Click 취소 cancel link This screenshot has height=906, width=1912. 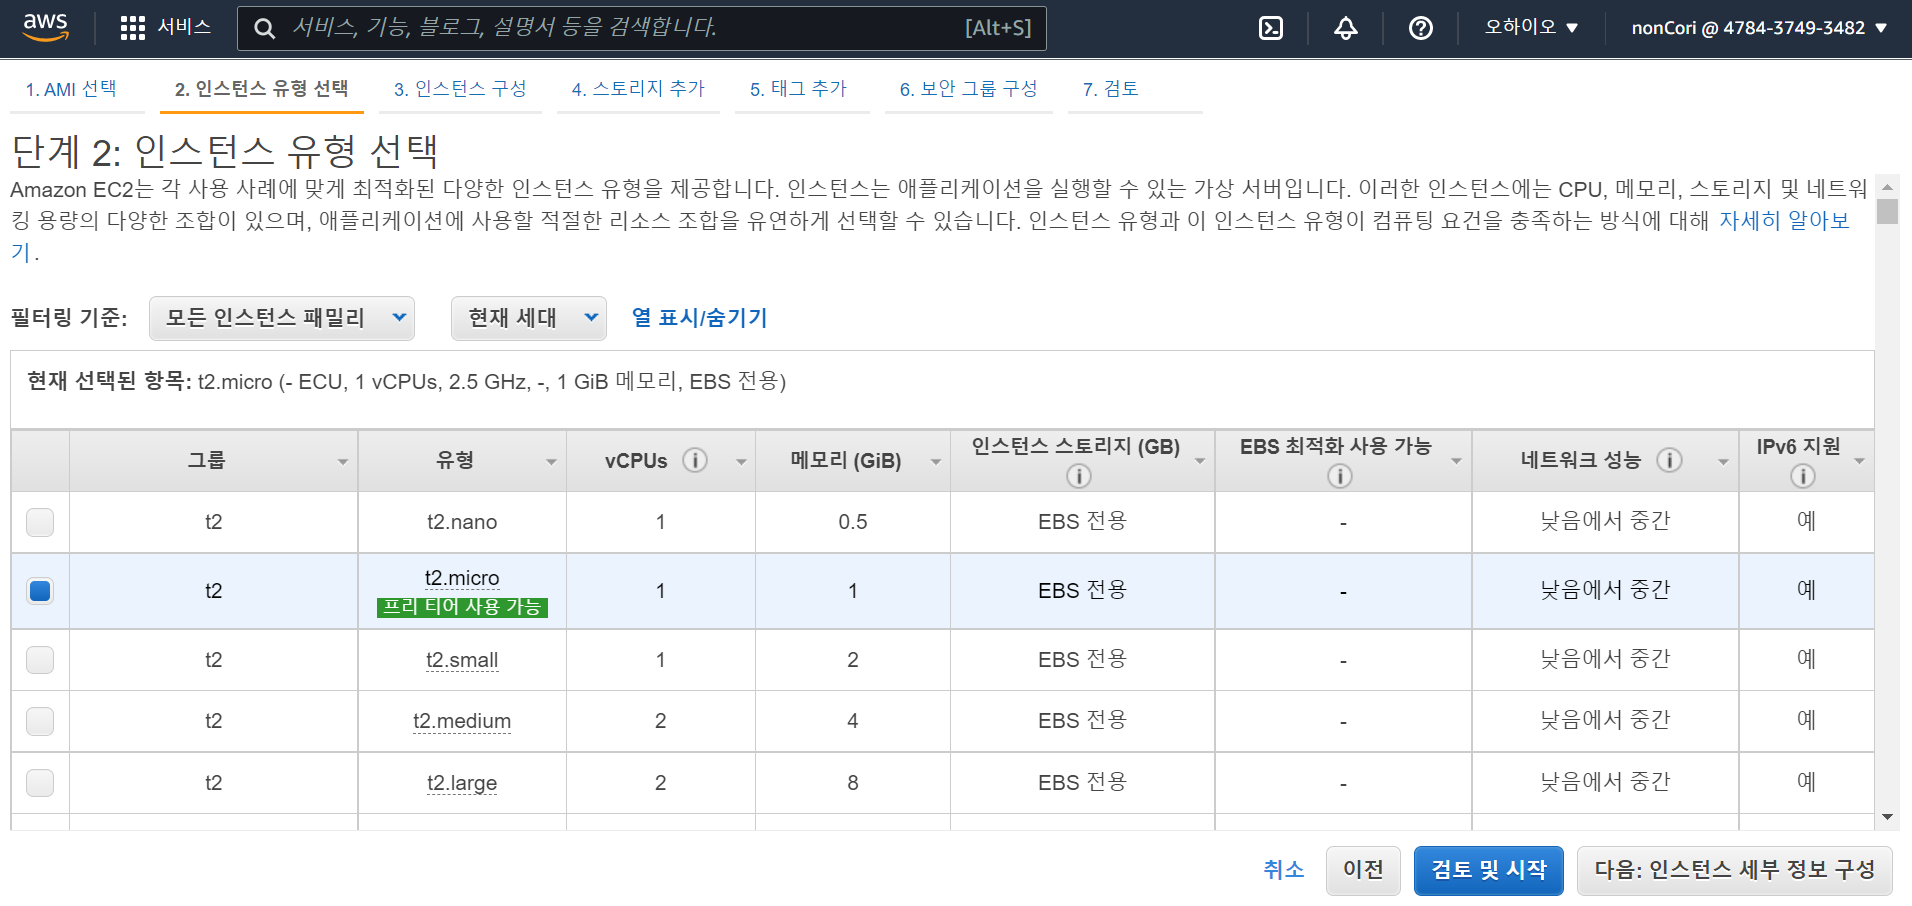point(1283,870)
